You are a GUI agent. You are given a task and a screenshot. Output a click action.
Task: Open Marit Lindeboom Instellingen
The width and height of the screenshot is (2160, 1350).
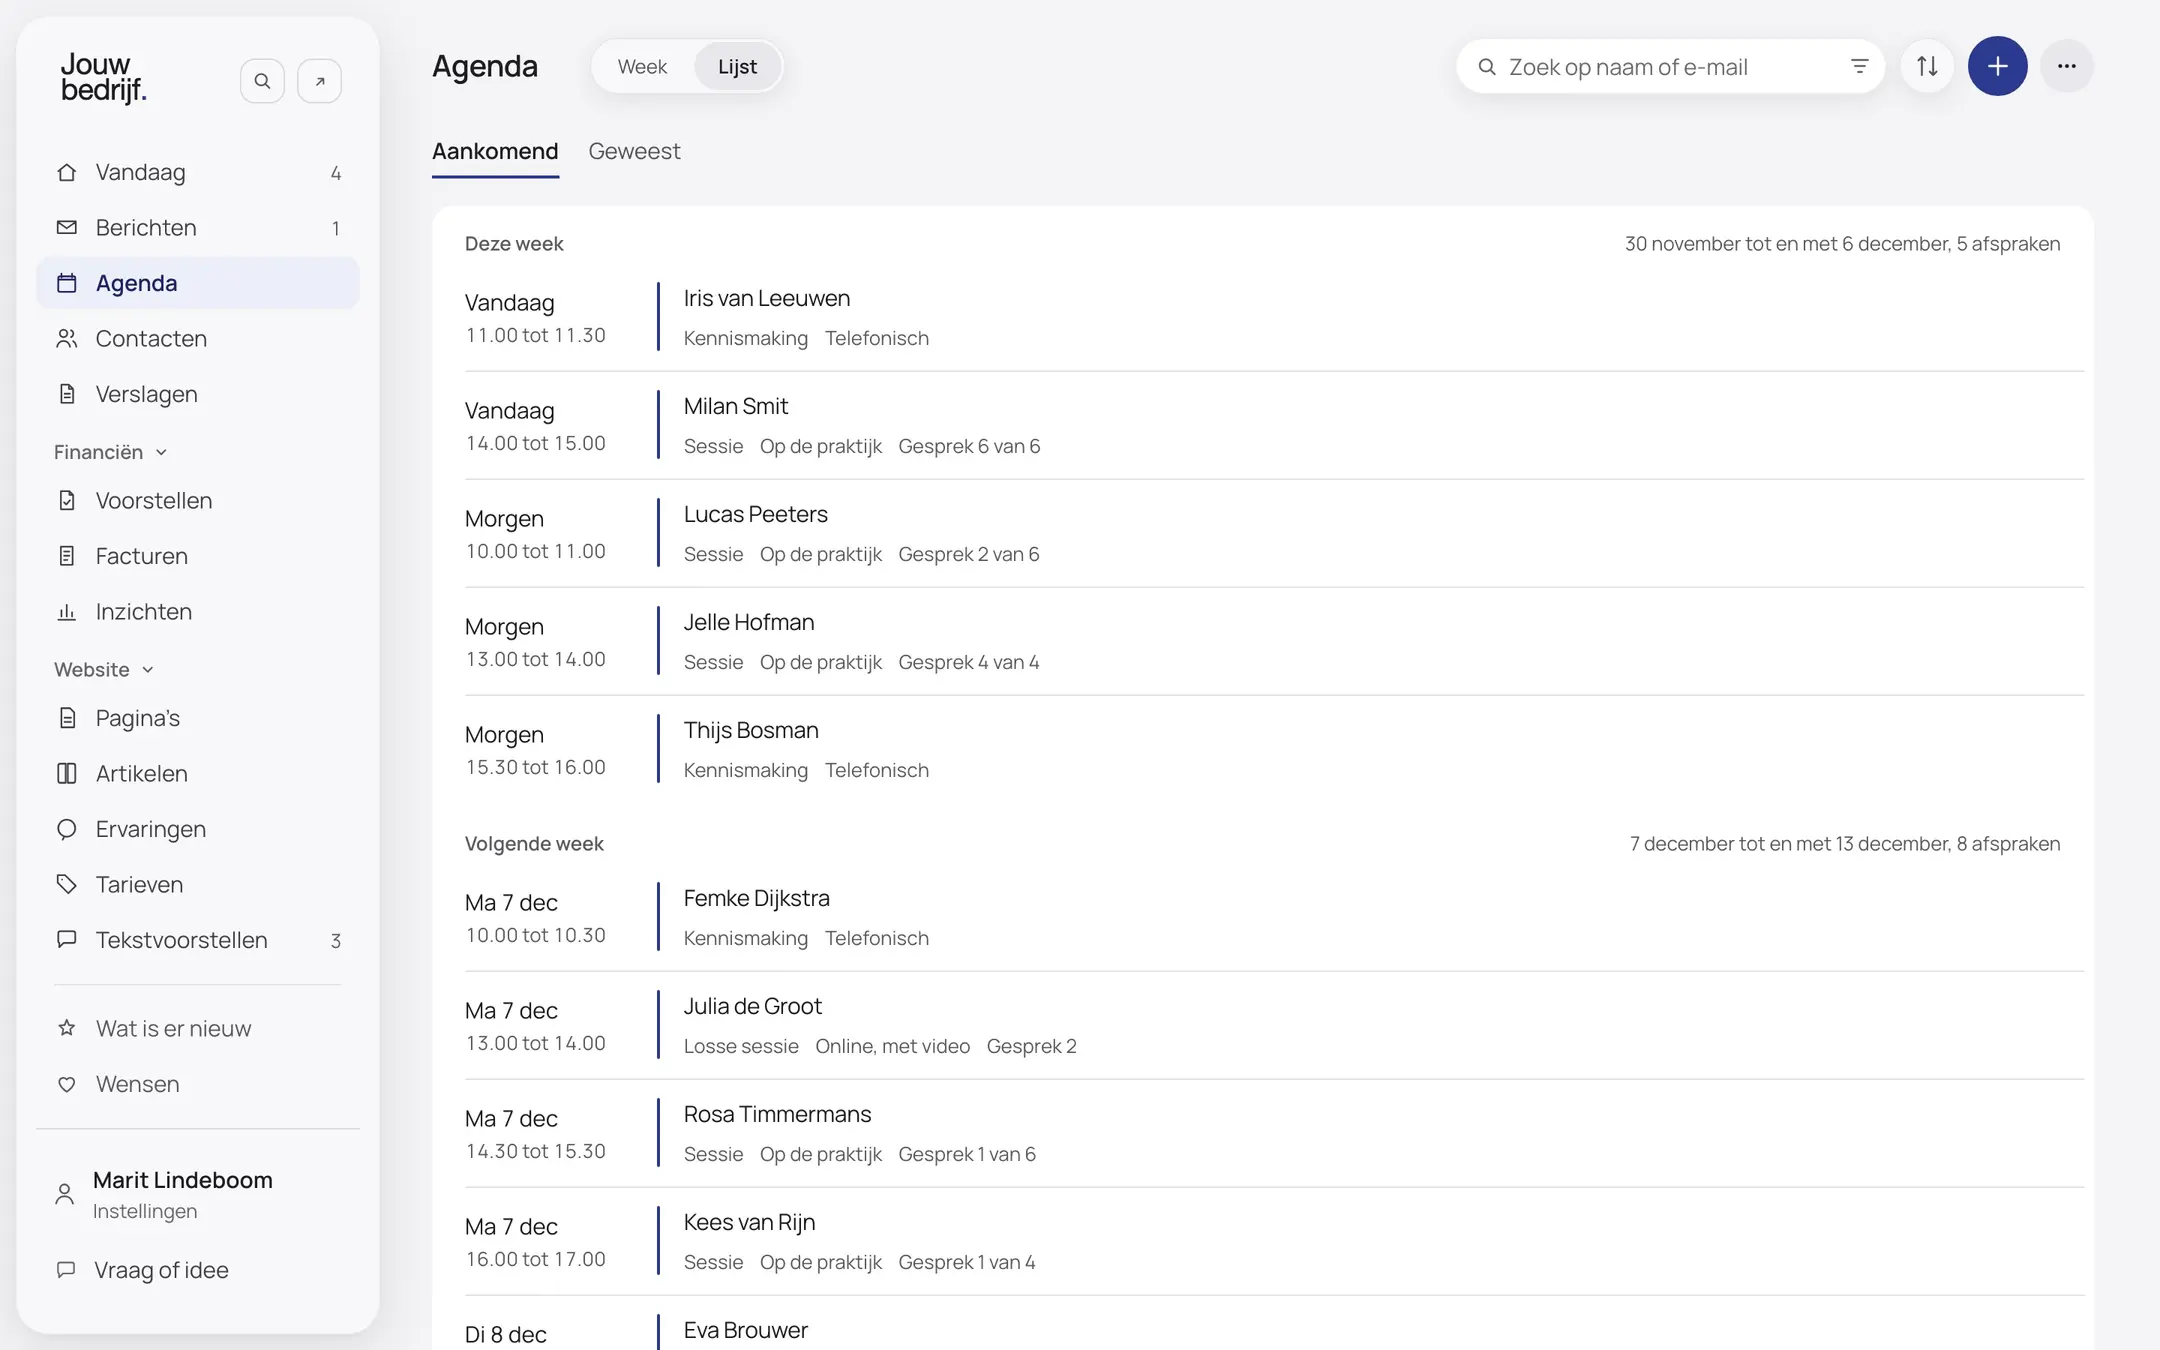(x=198, y=1194)
